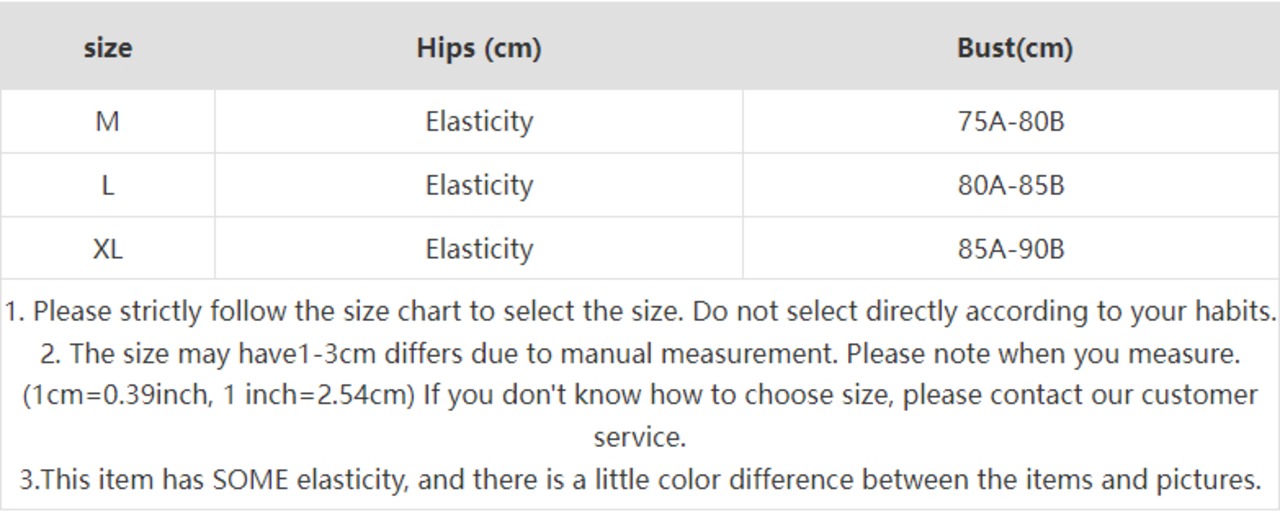Click the word 'SOME' in note 3
The height and width of the screenshot is (512, 1280).
point(251,479)
